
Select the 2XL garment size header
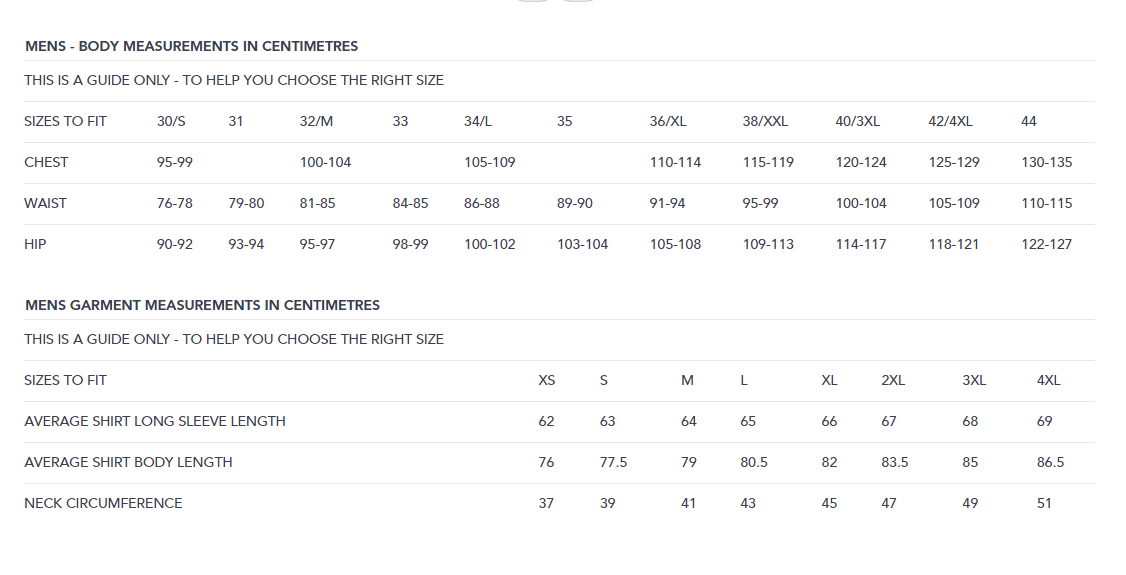[893, 380]
